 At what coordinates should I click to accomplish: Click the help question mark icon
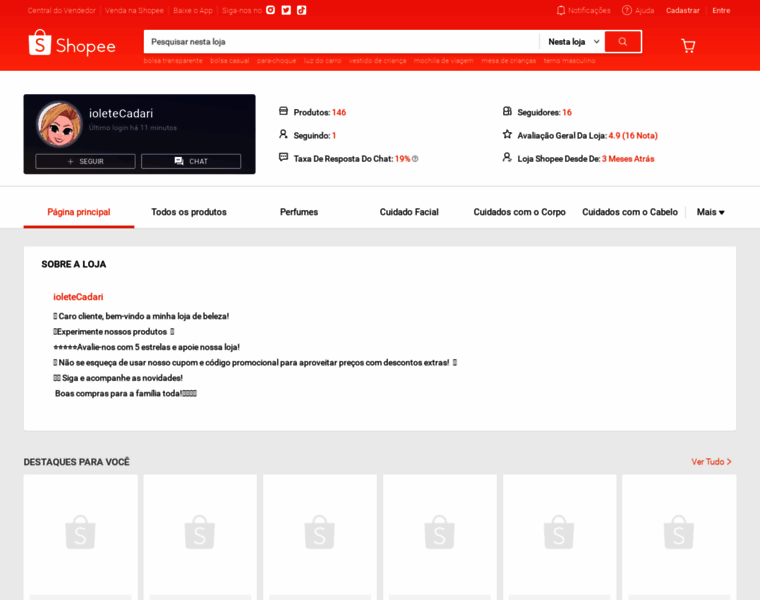[x=627, y=10]
